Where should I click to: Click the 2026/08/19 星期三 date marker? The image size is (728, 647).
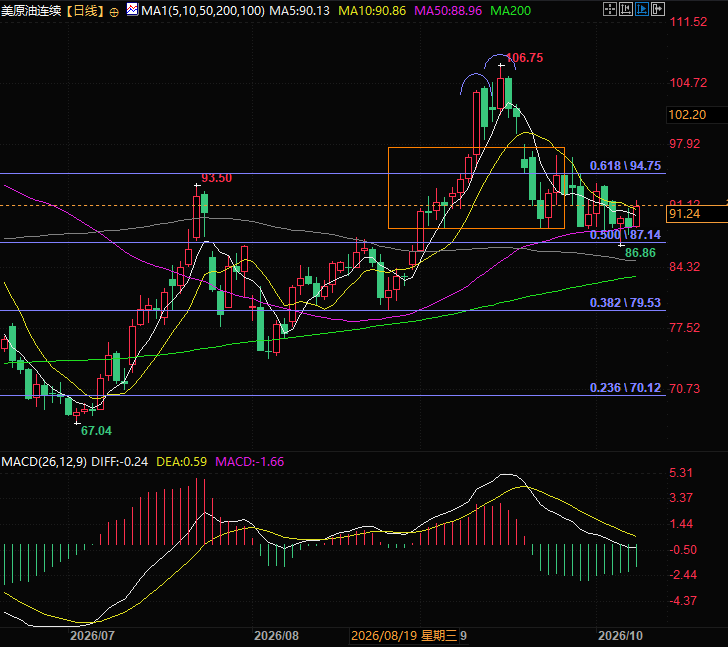point(404,636)
